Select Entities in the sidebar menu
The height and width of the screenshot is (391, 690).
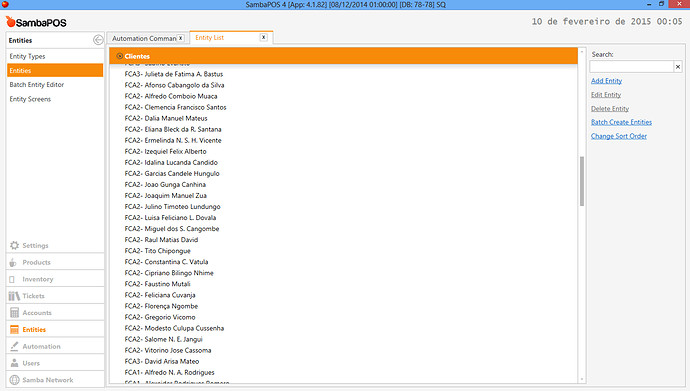55,70
